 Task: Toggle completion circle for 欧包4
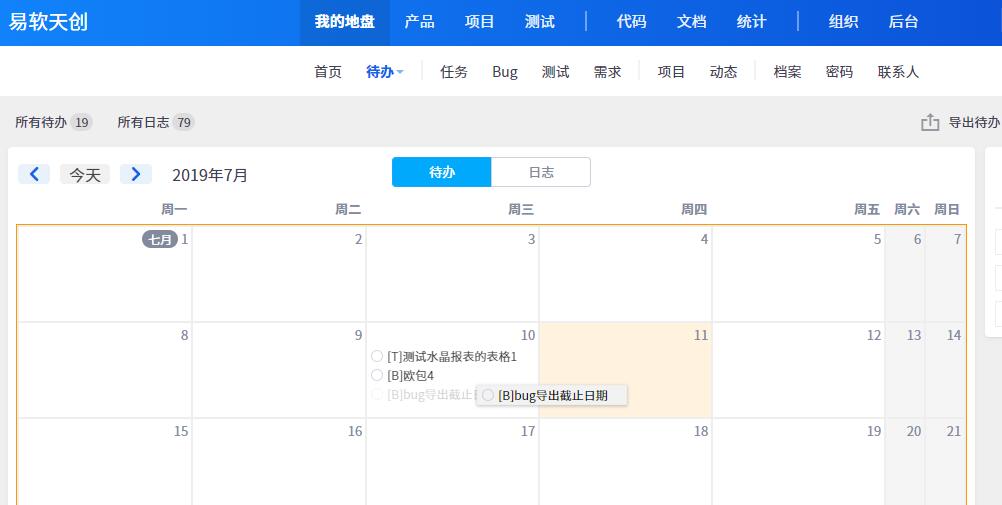[377, 375]
